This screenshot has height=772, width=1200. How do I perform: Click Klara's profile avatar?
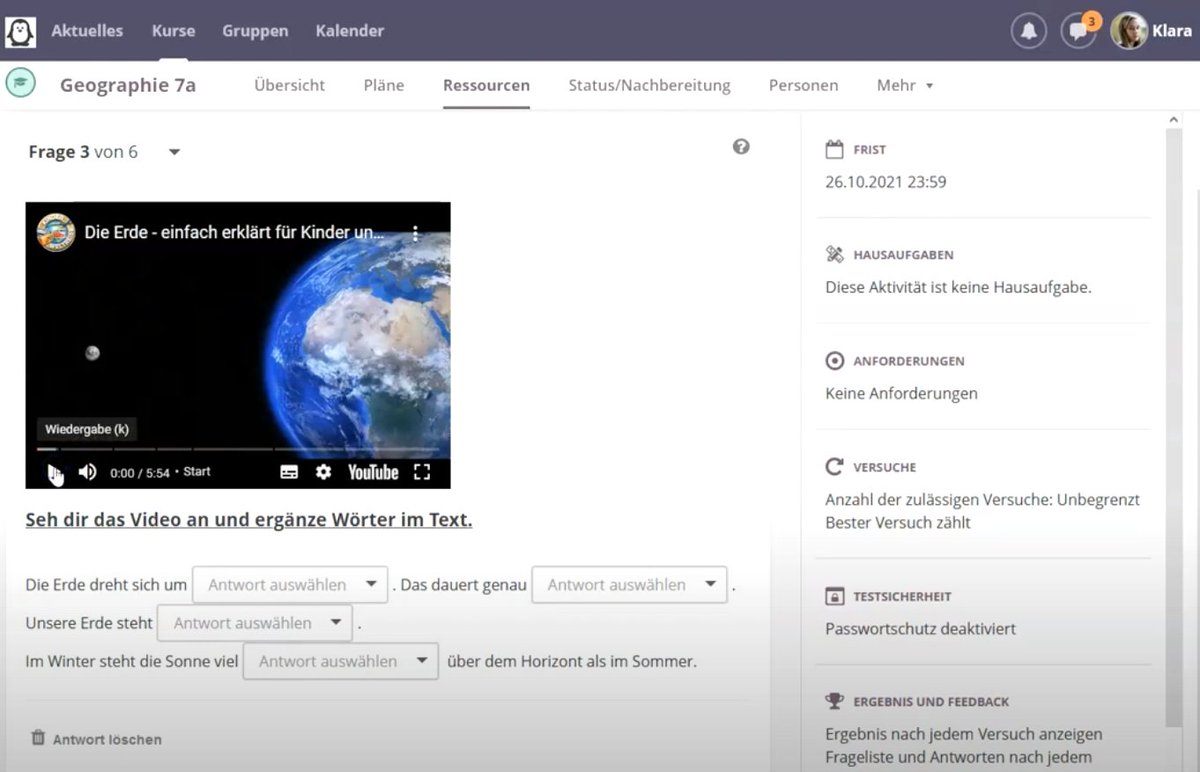tap(1129, 31)
